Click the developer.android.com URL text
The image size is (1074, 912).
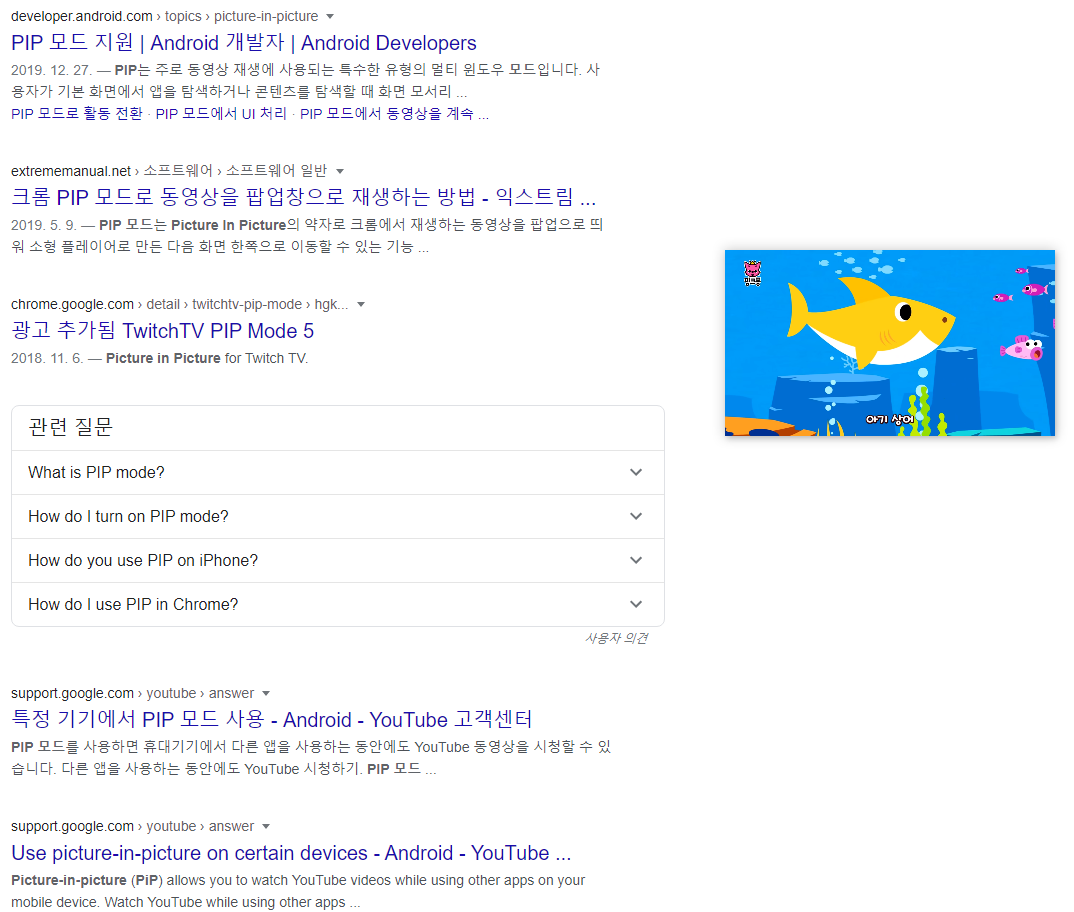point(82,16)
